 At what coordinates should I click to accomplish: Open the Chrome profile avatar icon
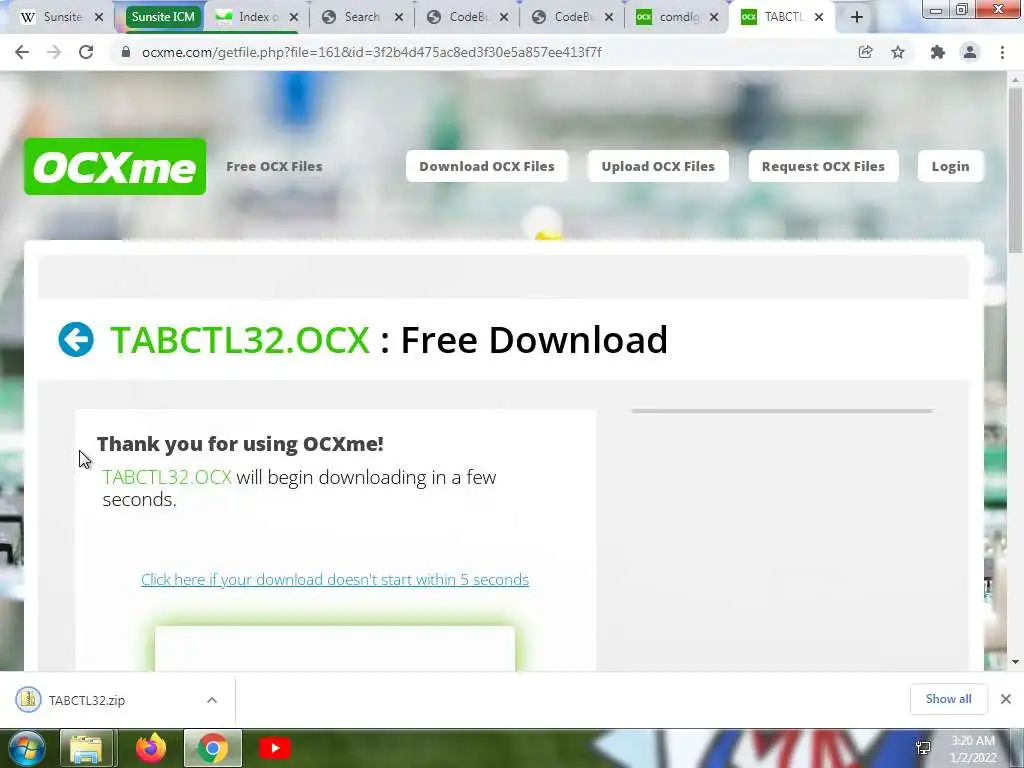[970, 52]
